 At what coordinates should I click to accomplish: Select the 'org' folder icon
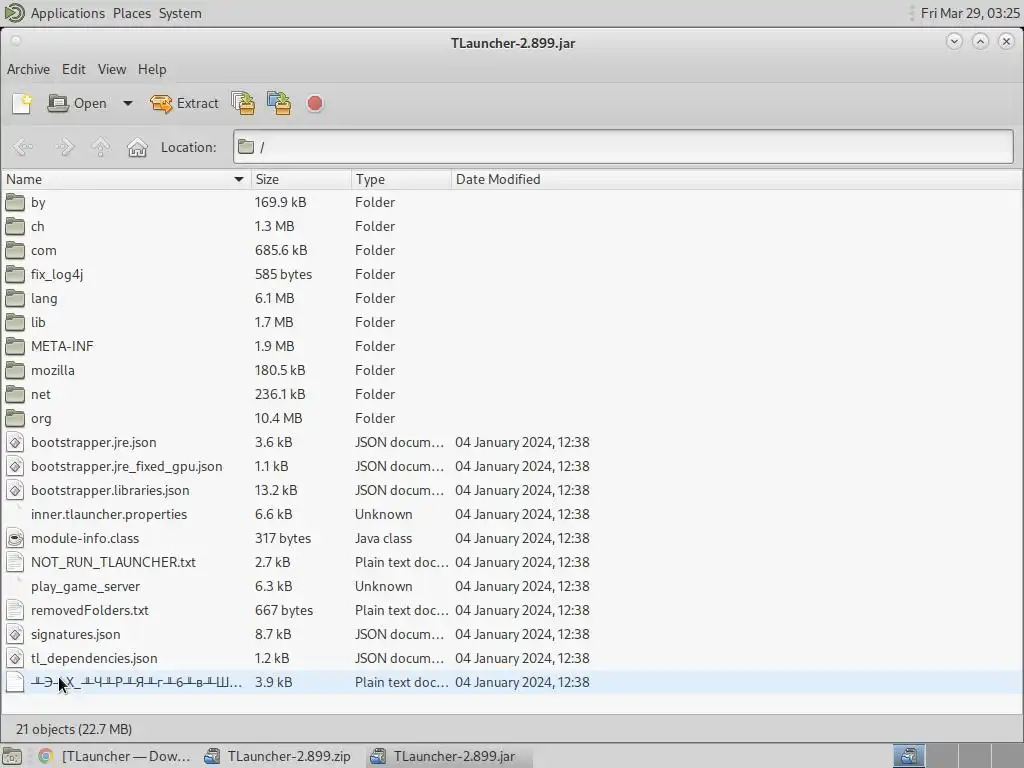[x=15, y=418]
